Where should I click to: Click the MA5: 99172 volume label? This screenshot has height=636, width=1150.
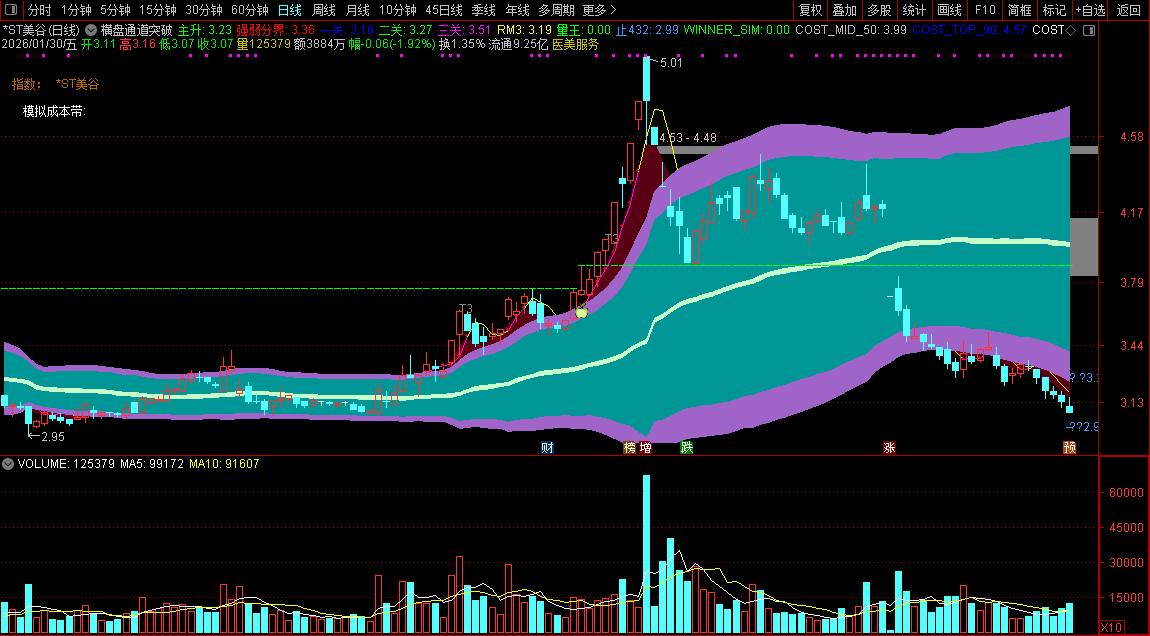coord(152,464)
